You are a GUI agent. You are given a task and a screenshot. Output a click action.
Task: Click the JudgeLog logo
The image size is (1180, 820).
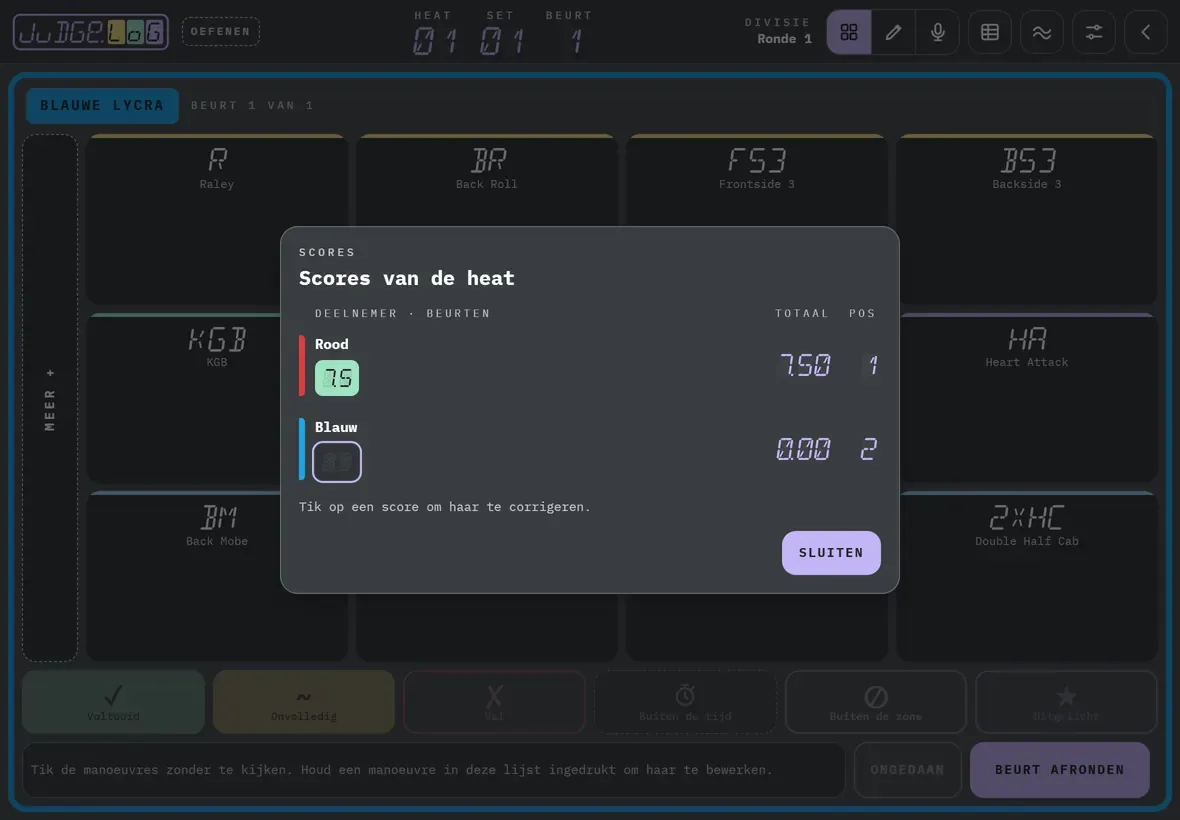click(91, 32)
